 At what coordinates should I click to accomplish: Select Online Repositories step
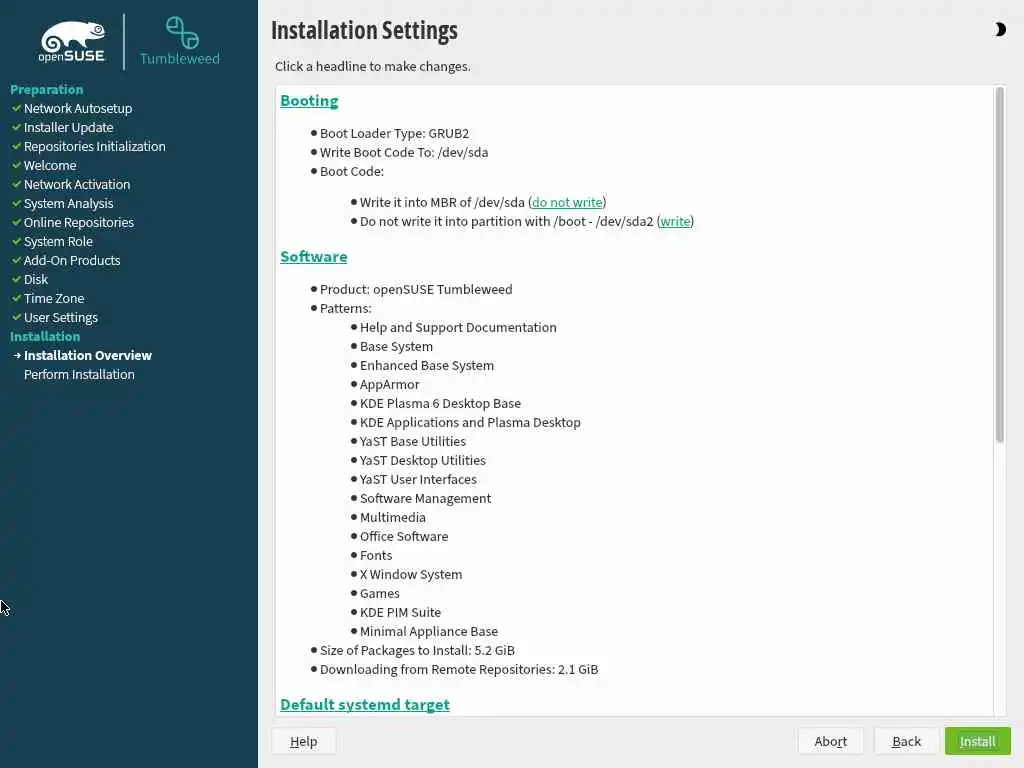click(x=79, y=222)
